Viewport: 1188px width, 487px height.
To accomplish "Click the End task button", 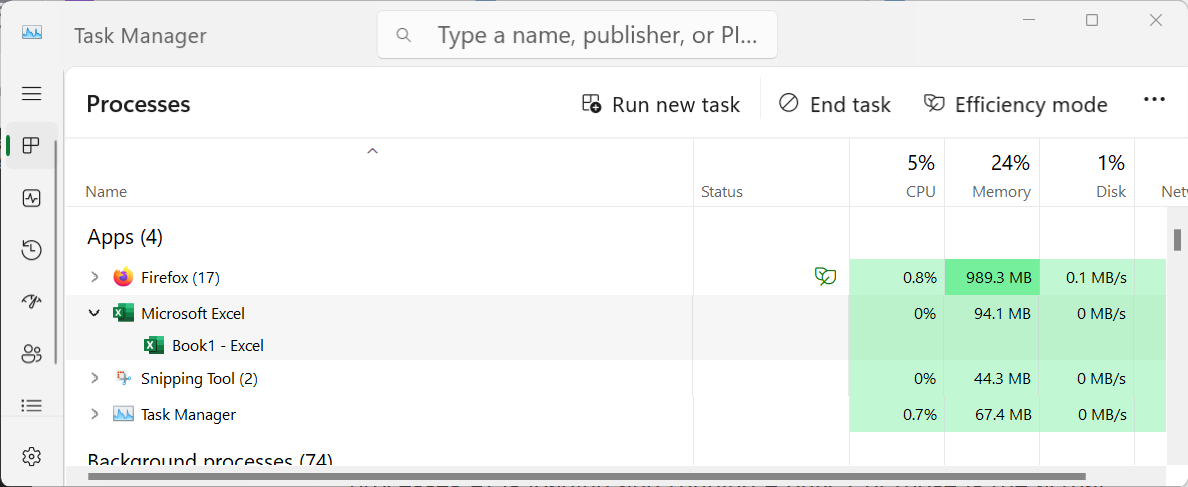I will tap(834, 104).
